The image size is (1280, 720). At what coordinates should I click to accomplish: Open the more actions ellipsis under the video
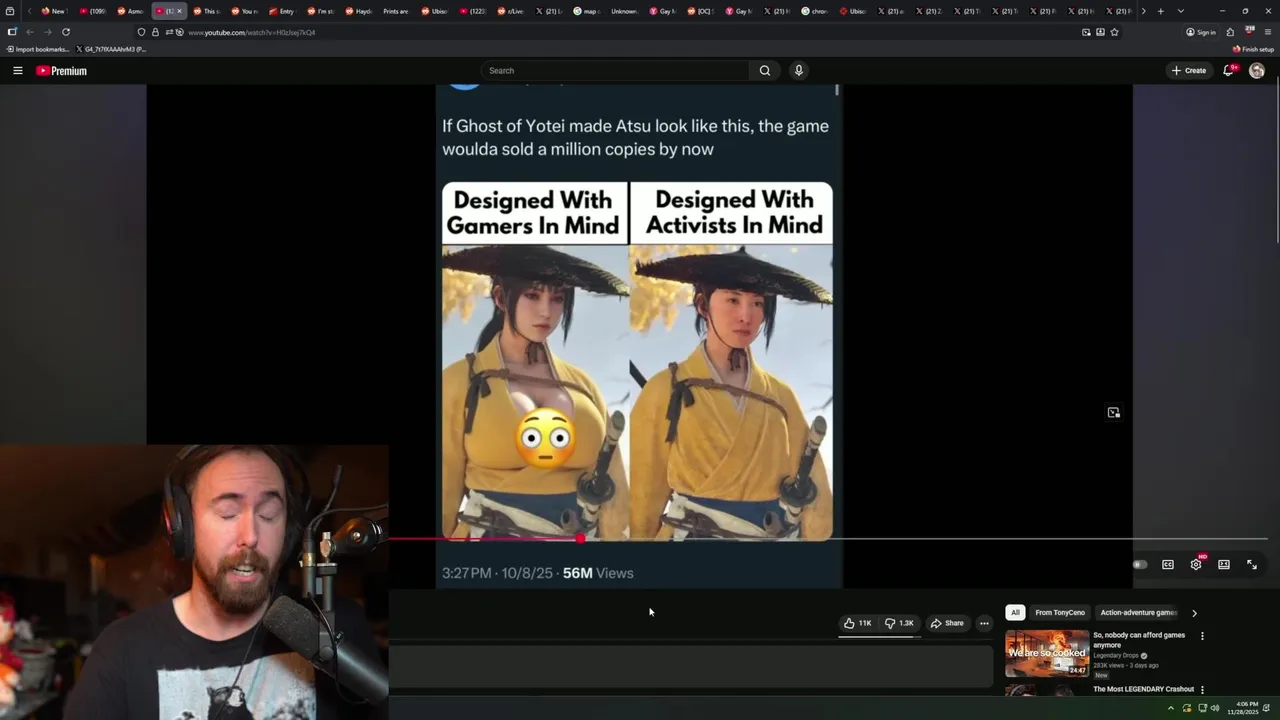[984, 623]
